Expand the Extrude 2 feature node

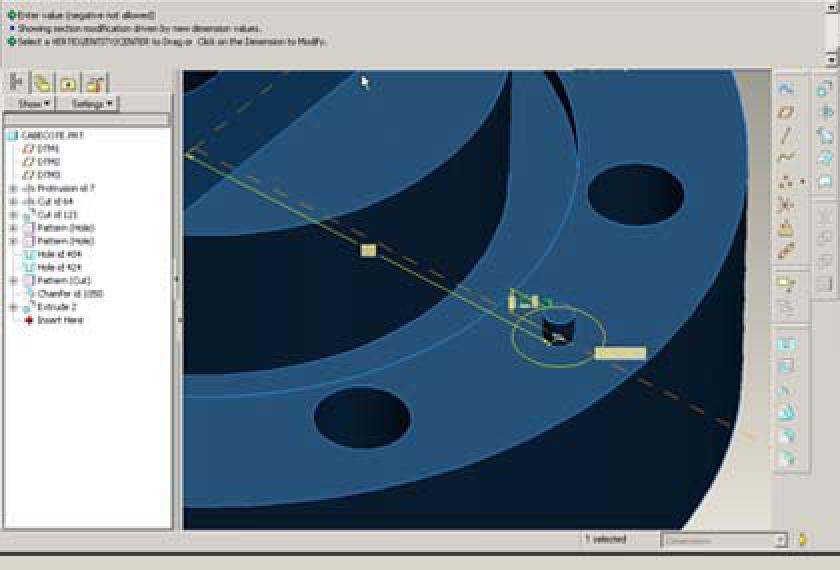(x=13, y=307)
